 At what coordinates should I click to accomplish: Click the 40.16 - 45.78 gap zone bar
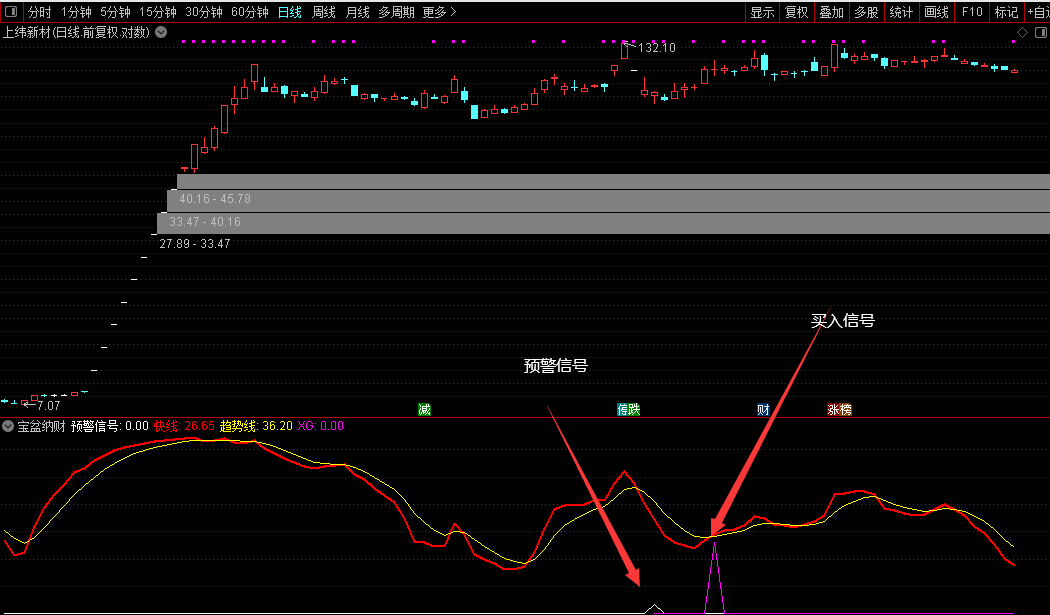(x=215, y=200)
